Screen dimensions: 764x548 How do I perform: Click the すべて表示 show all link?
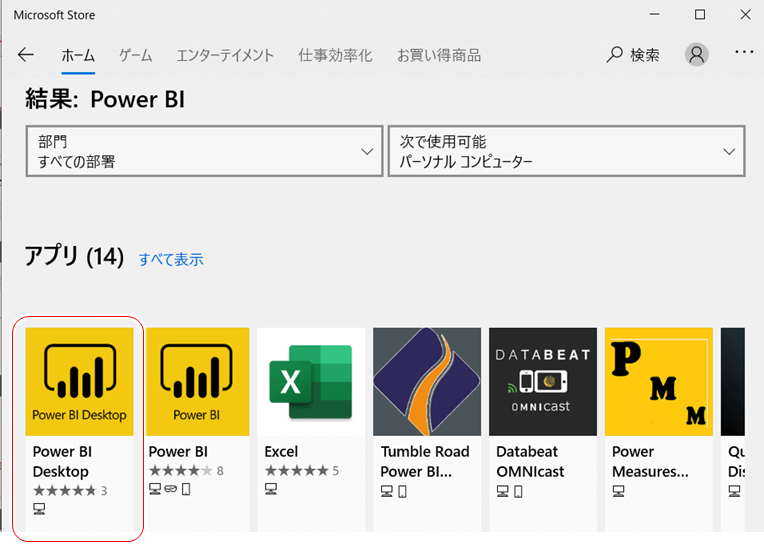[x=171, y=260]
